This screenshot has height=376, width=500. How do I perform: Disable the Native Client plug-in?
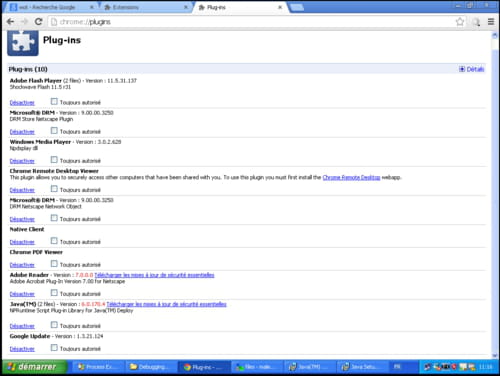point(22,242)
